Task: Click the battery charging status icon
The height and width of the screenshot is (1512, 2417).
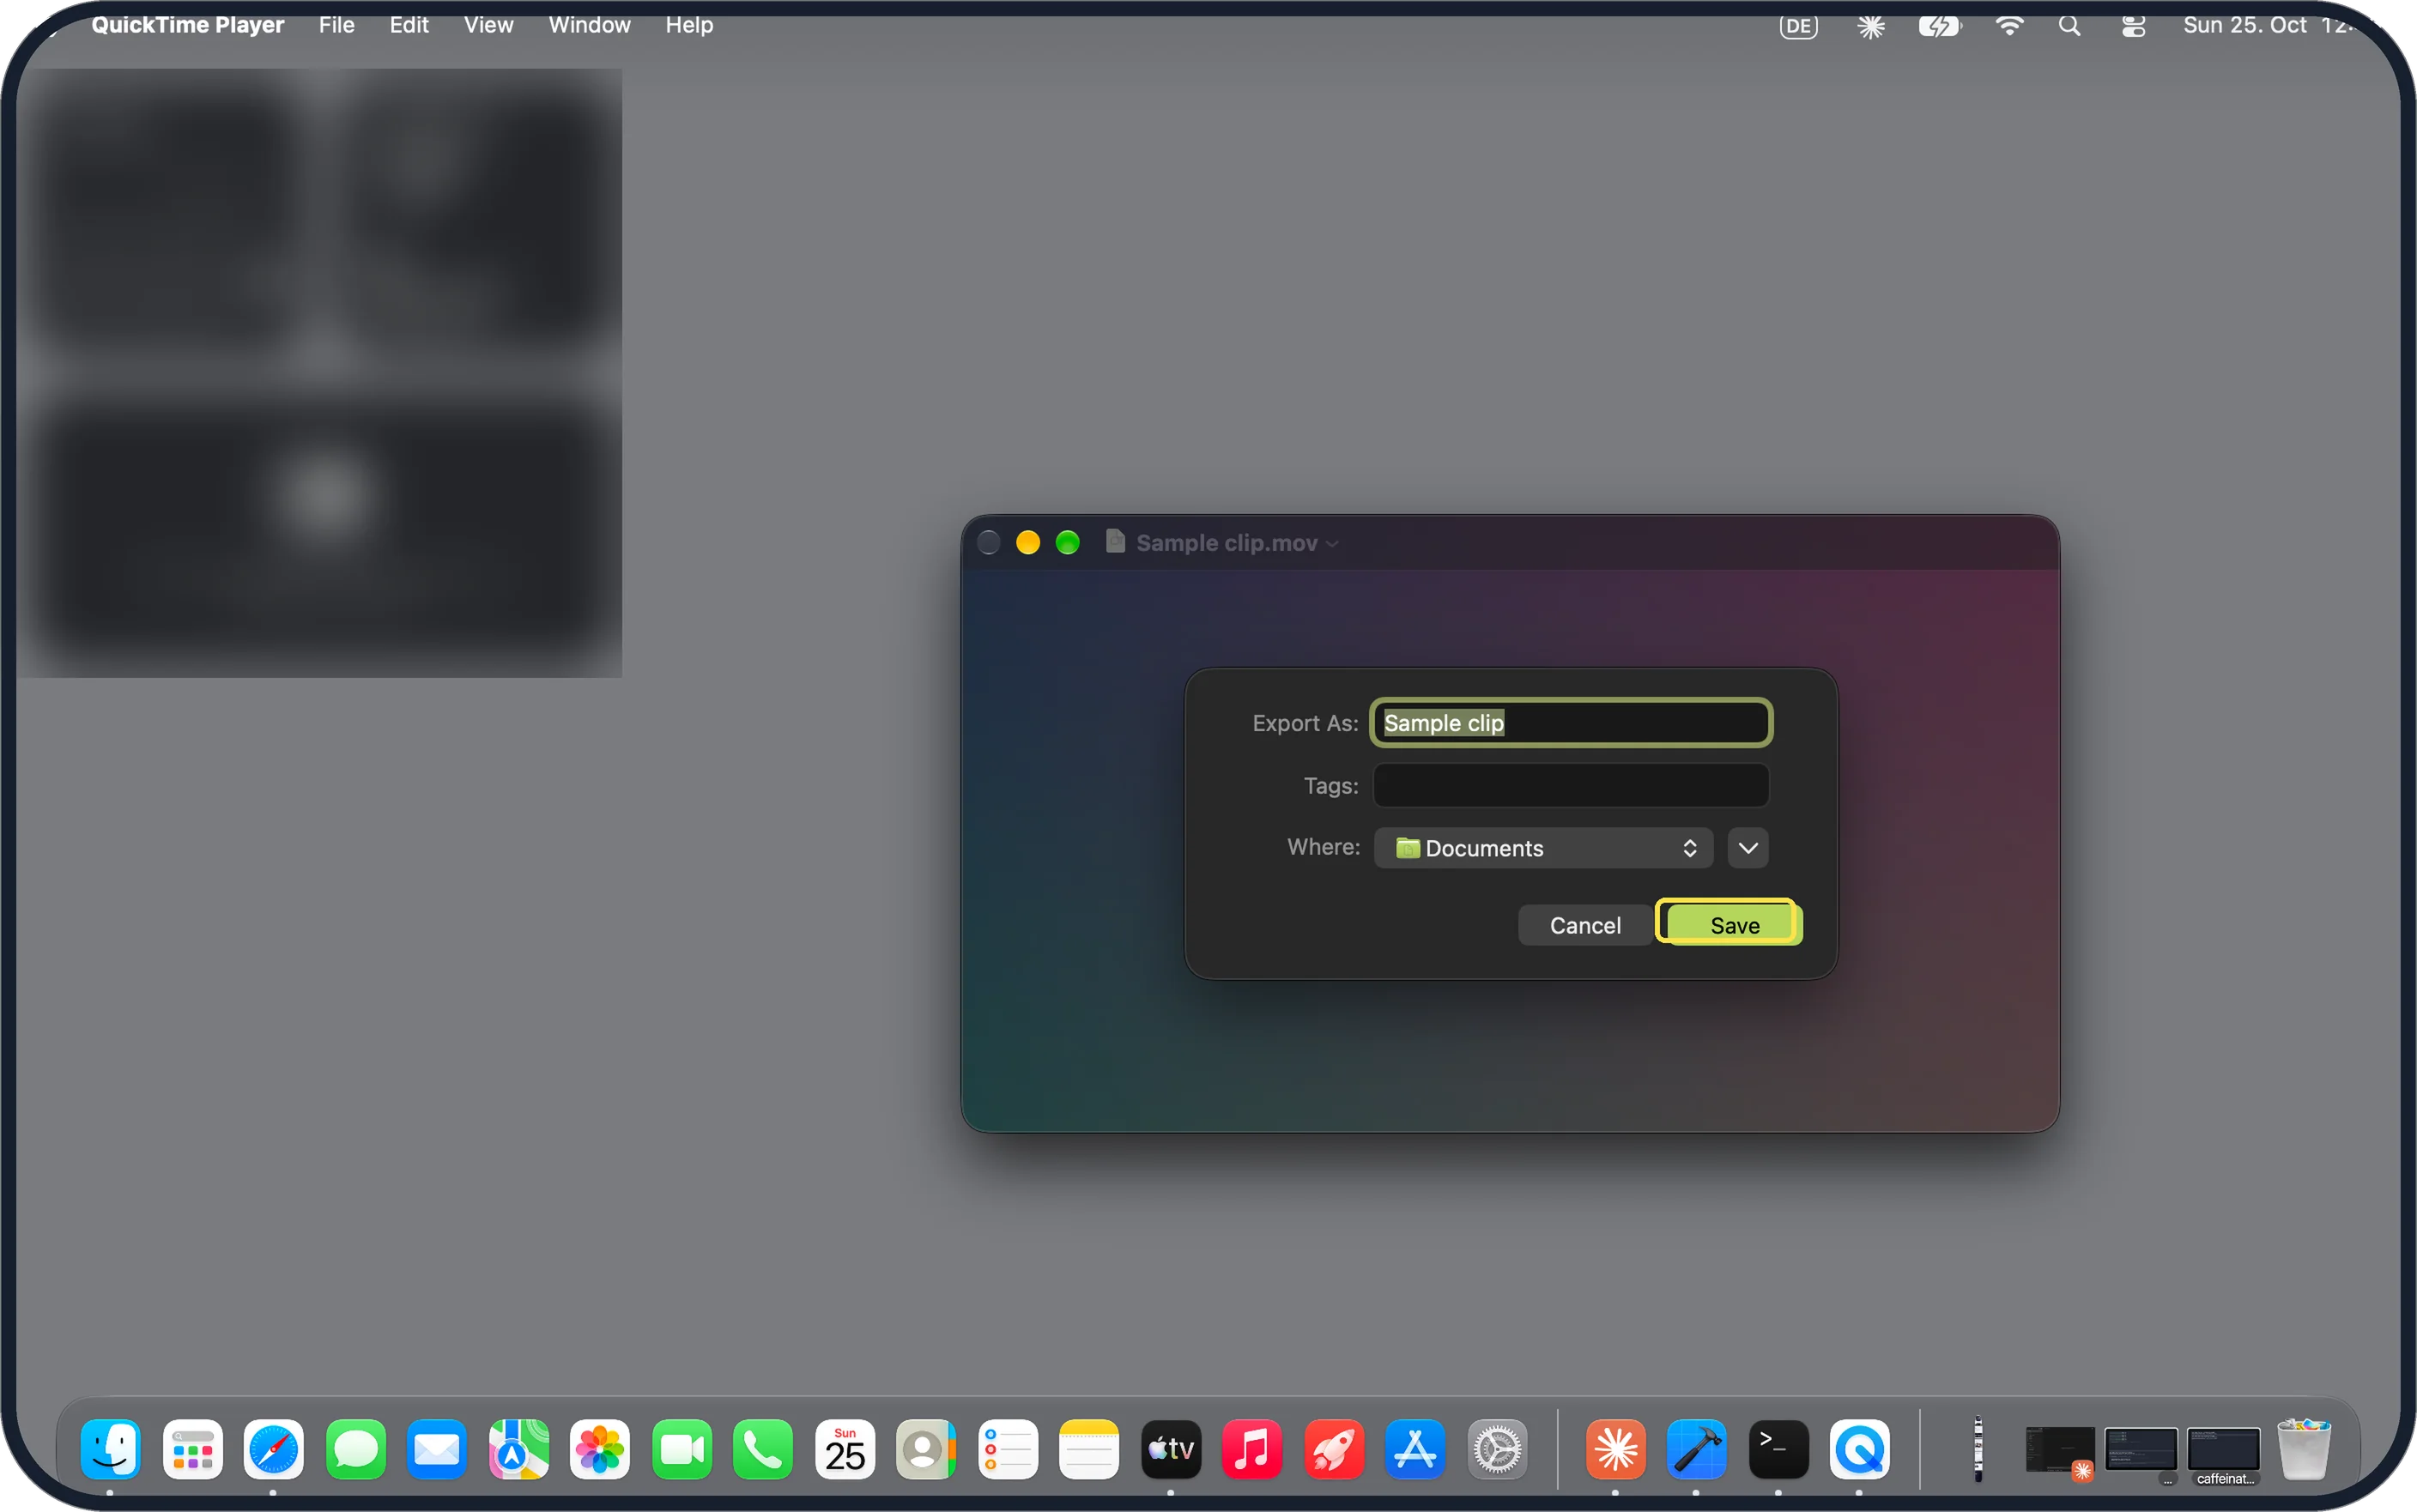Action: click(x=1939, y=26)
